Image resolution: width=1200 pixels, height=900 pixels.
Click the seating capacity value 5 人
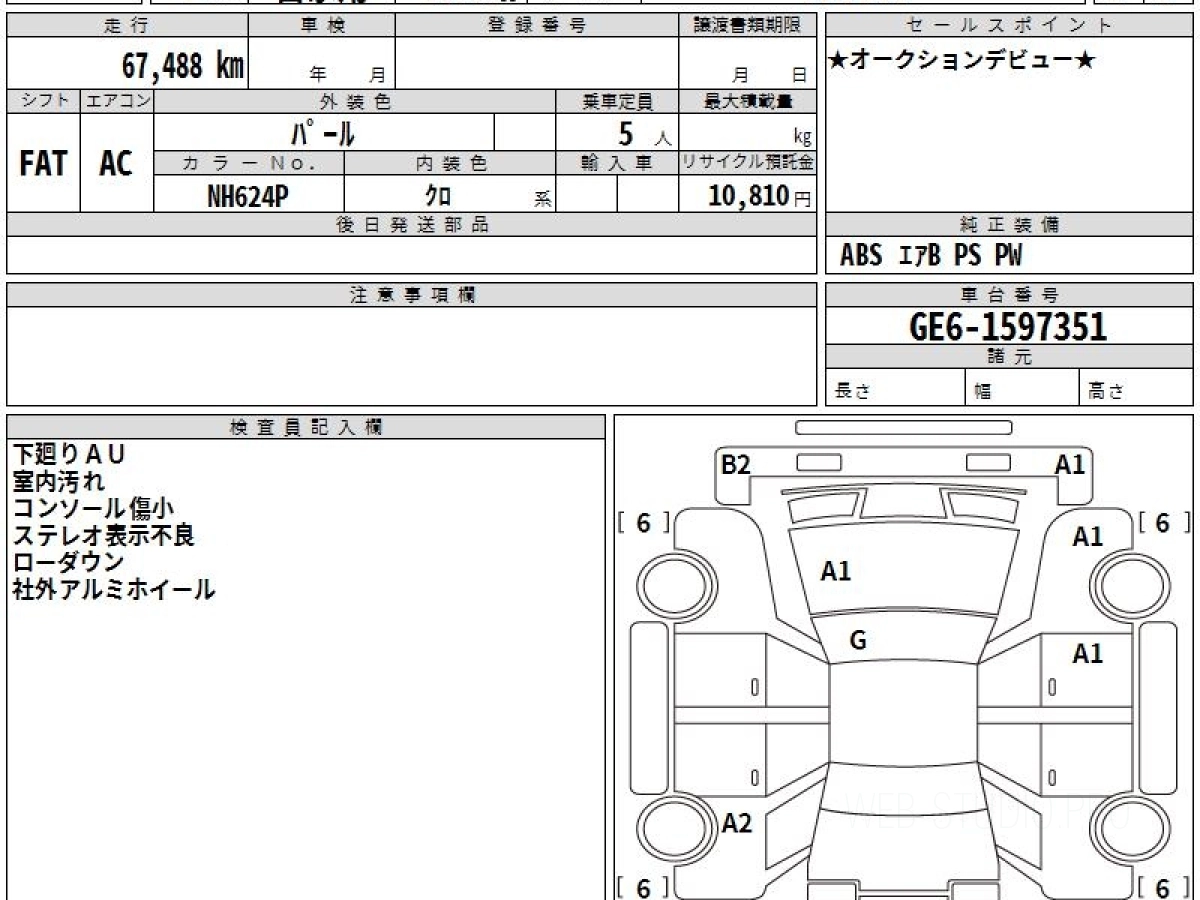click(x=644, y=133)
